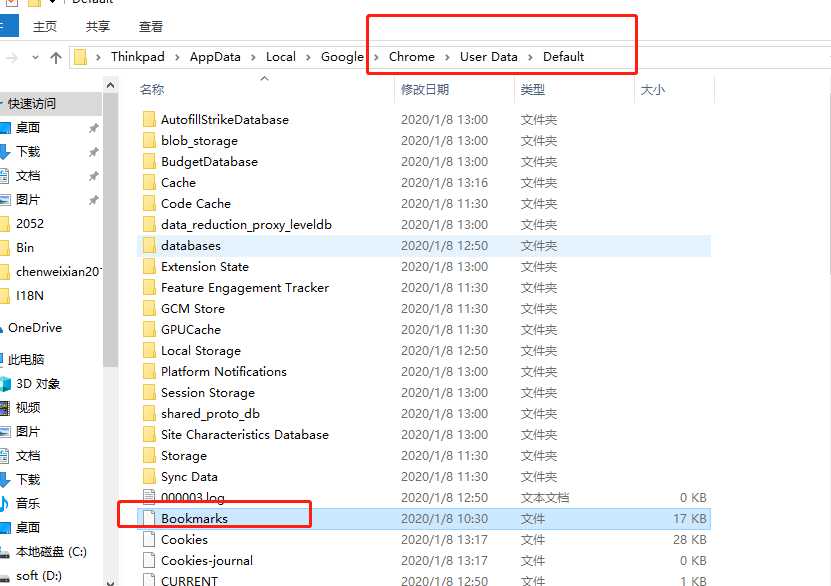Open 本地磁盘 (C:) drive

(51, 552)
